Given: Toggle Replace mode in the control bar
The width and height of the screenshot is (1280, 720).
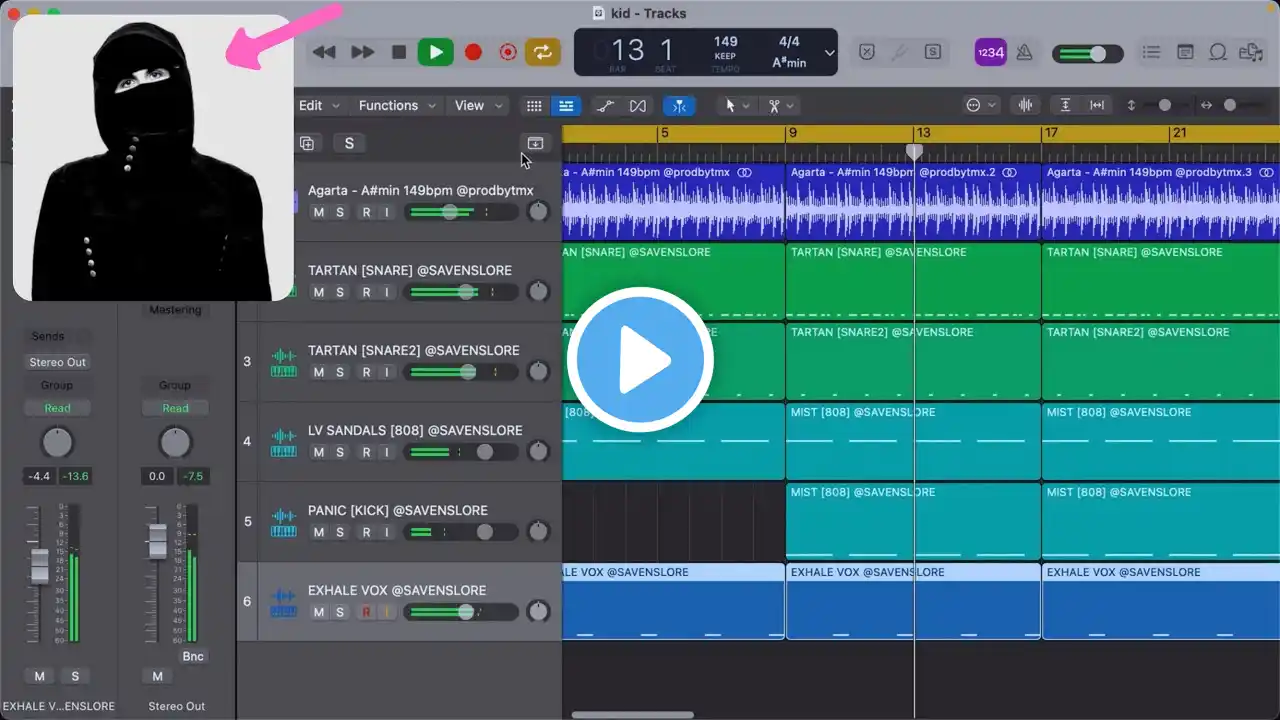Looking at the screenshot, I should pyautogui.click(x=867, y=52).
